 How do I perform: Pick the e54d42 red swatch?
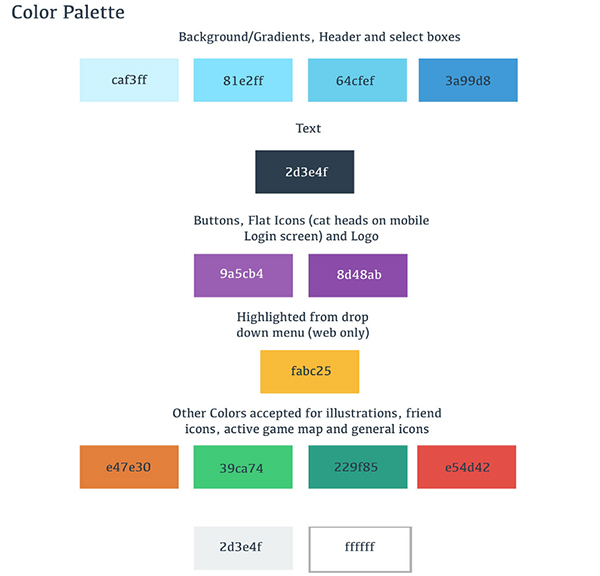[x=466, y=467]
